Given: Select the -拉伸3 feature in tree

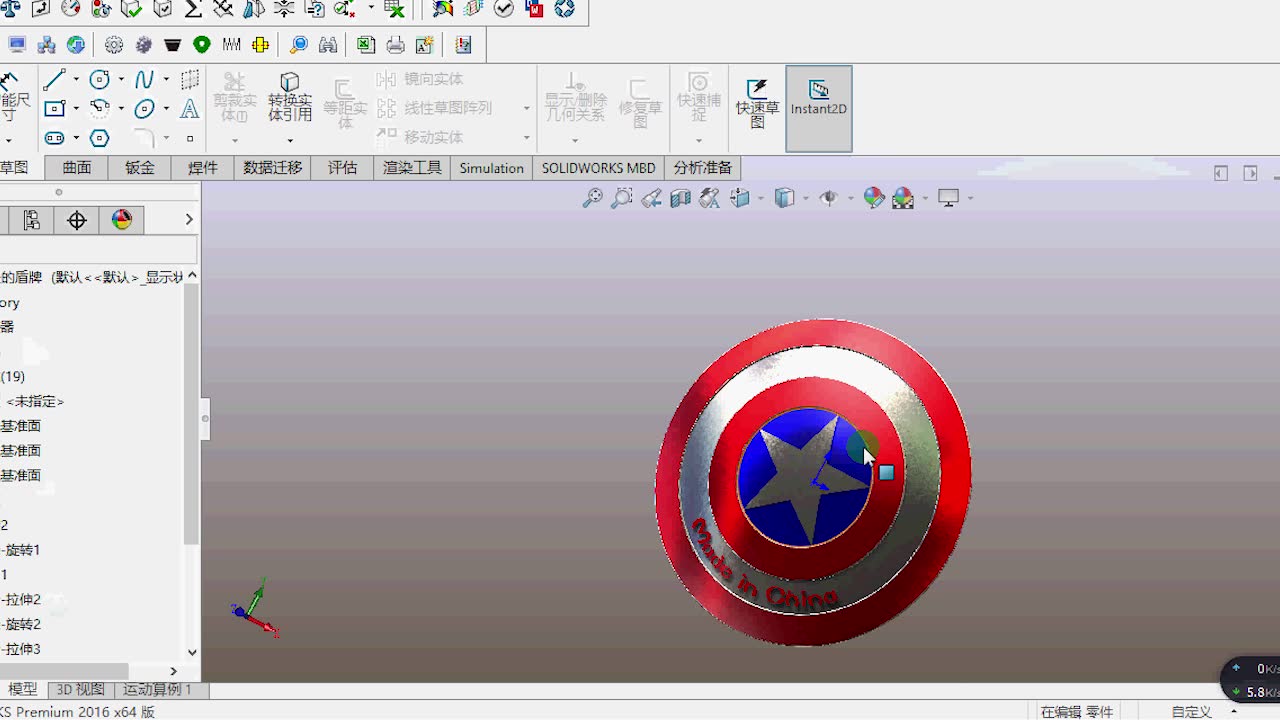Looking at the screenshot, I should pos(21,649).
